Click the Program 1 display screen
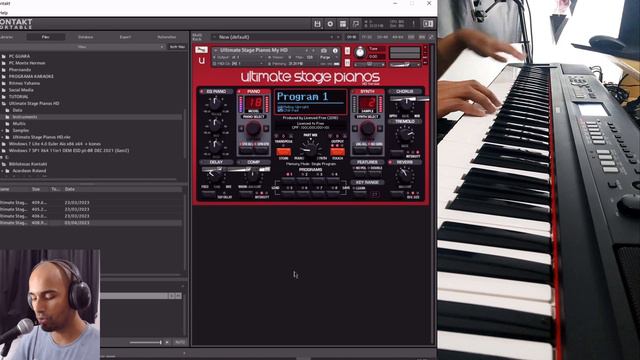The image size is (640, 360). [310, 102]
